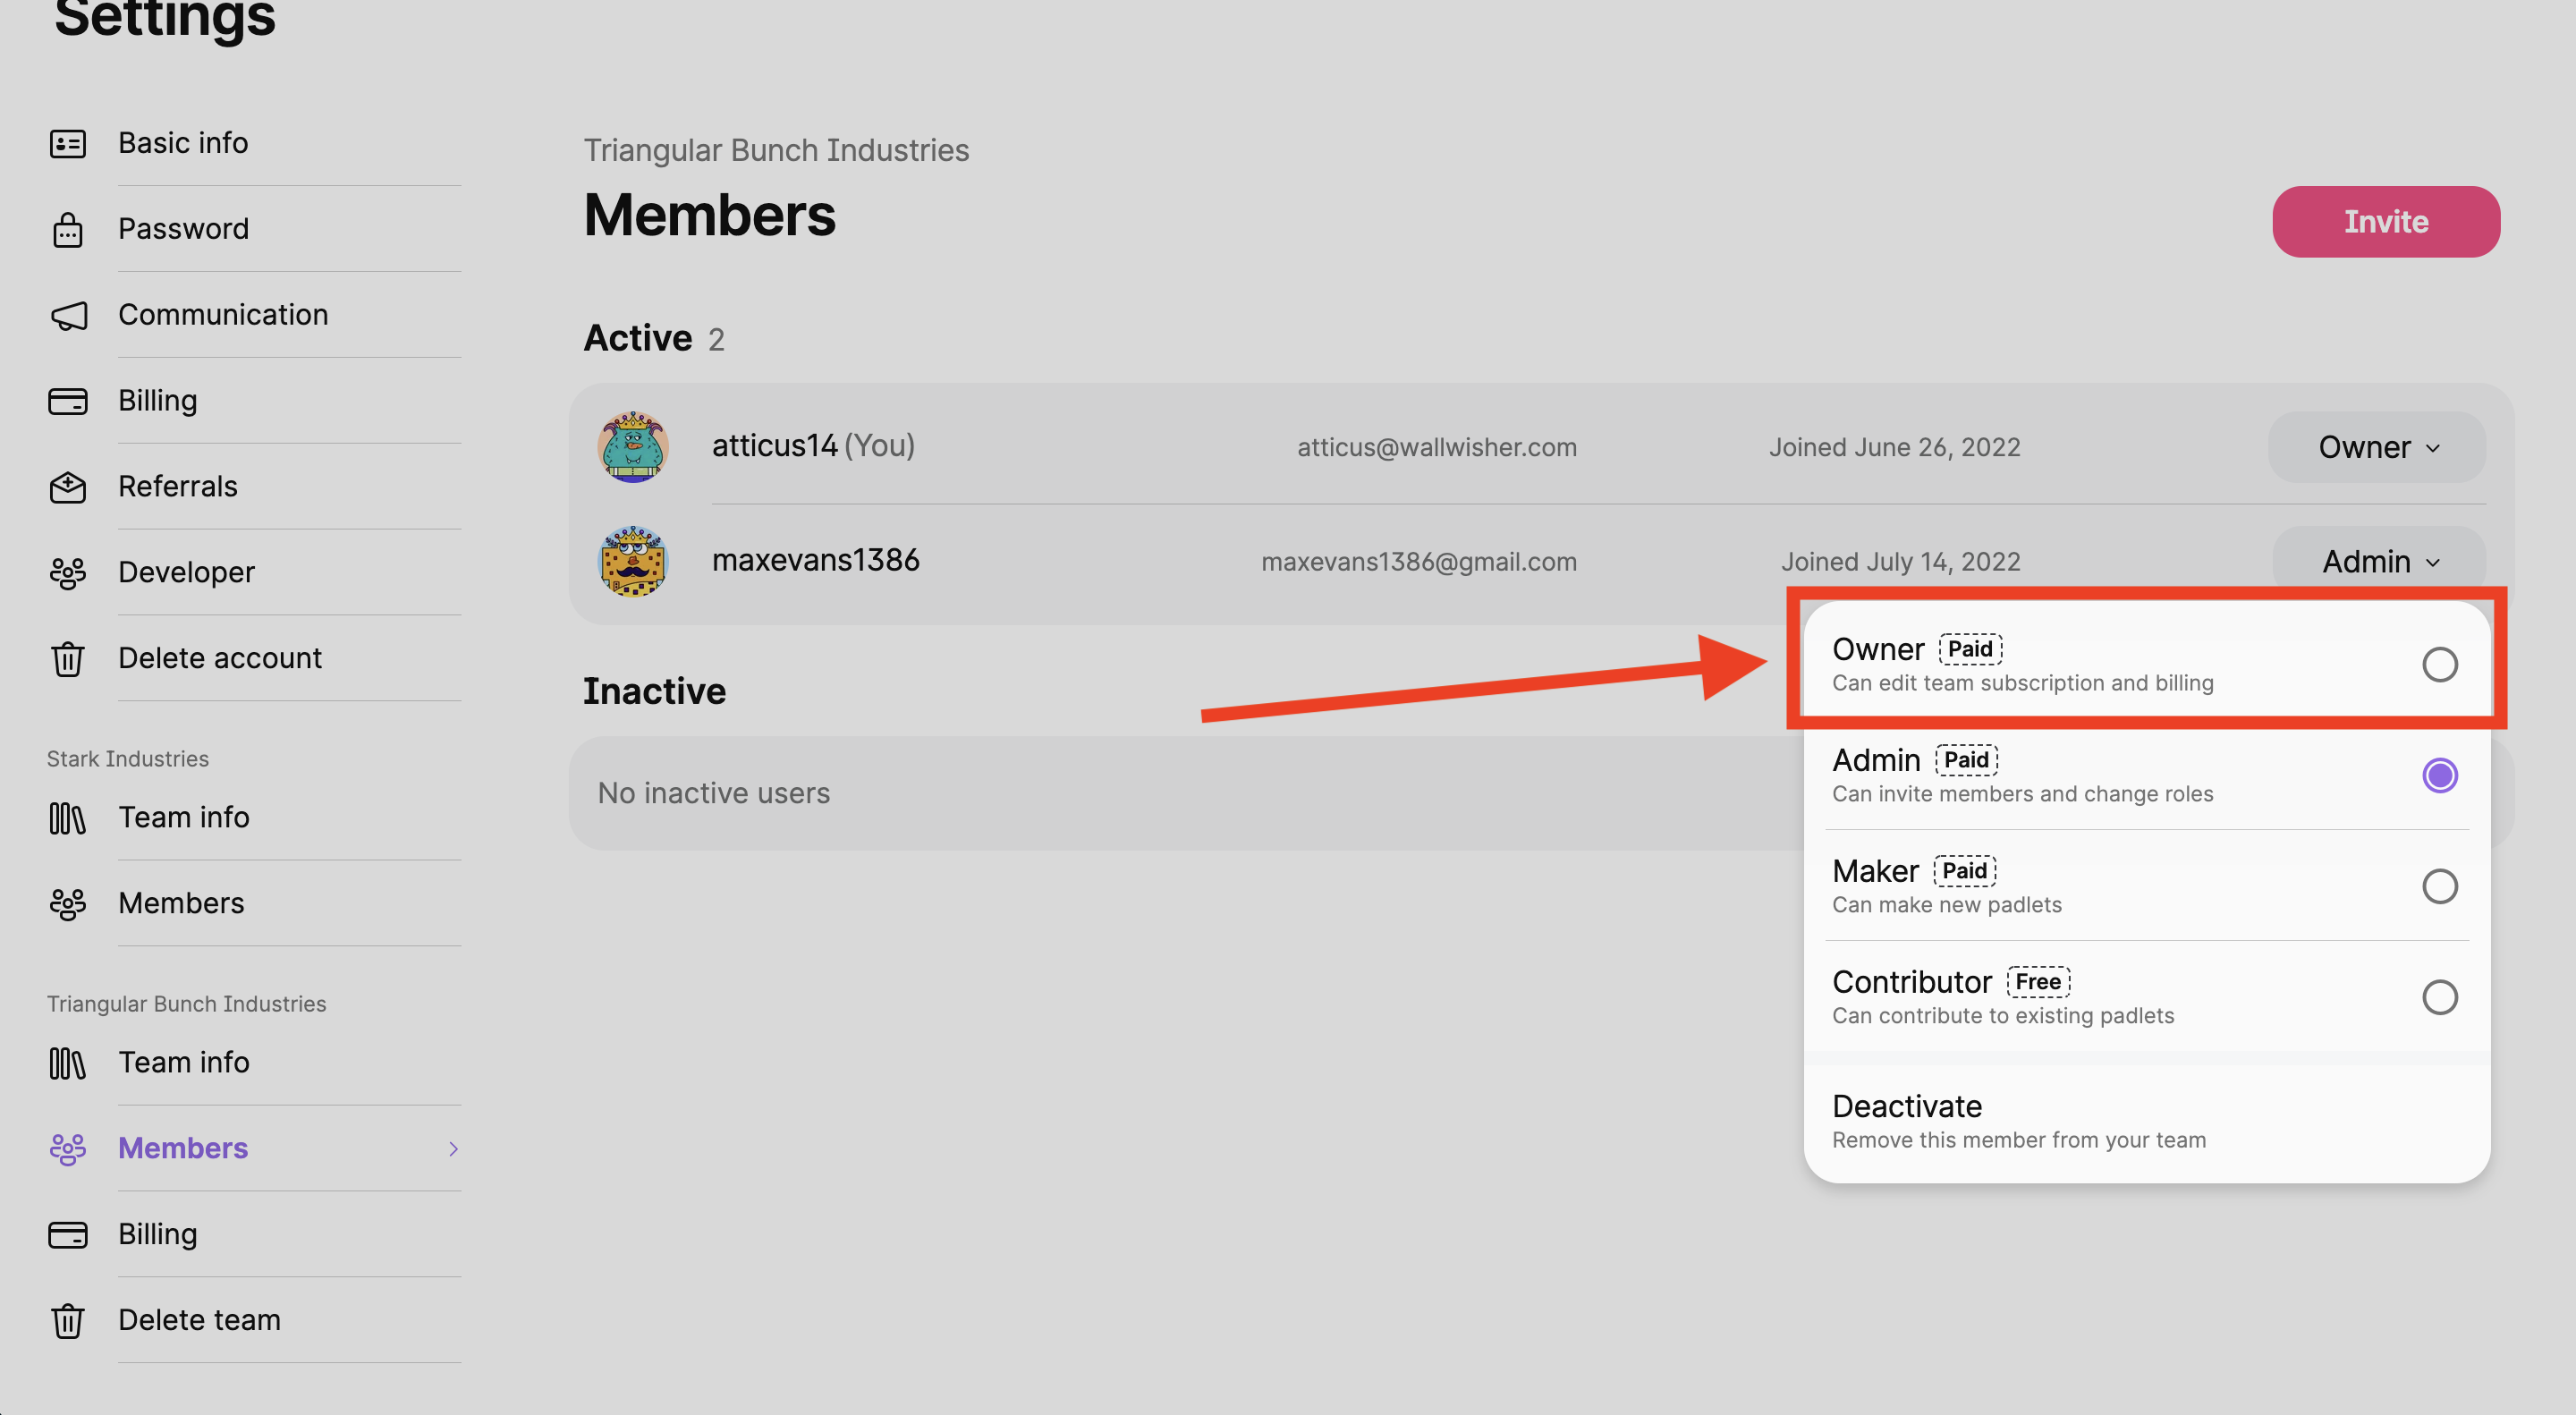
Task: Open Triangular Bunch Industries Billing page
Action: [x=158, y=1235]
